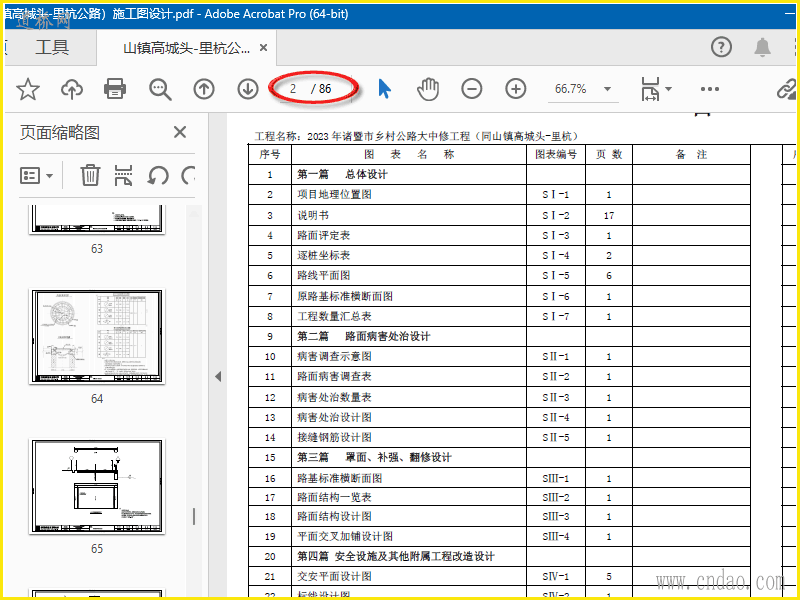The image size is (800, 600).
Task: Rotate pages counterclockwise
Action: pyautogui.click(x=158, y=176)
